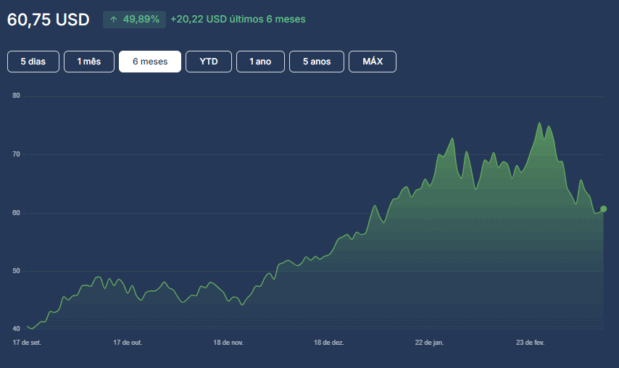Image resolution: width=619 pixels, height=368 pixels.
Task: Click the 17 de set. date label
Action: [27, 342]
